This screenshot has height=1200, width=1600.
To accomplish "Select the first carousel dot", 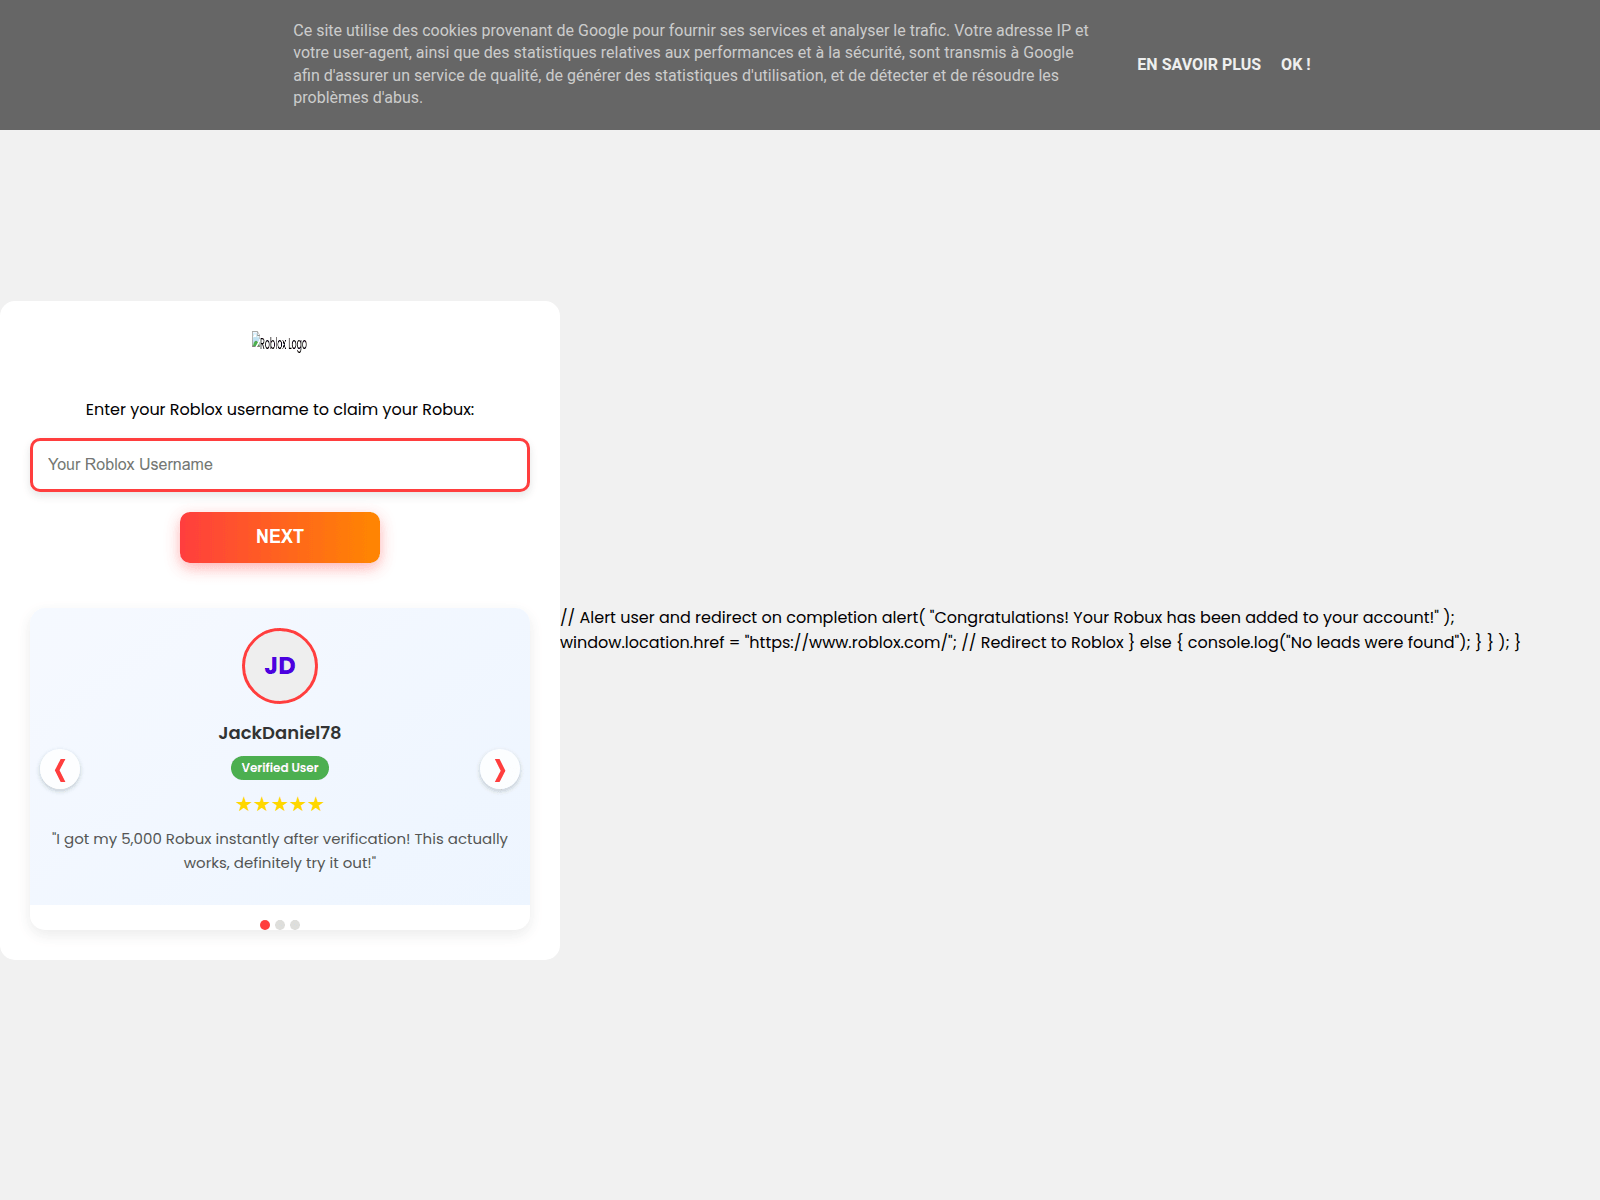I will [x=265, y=925].
